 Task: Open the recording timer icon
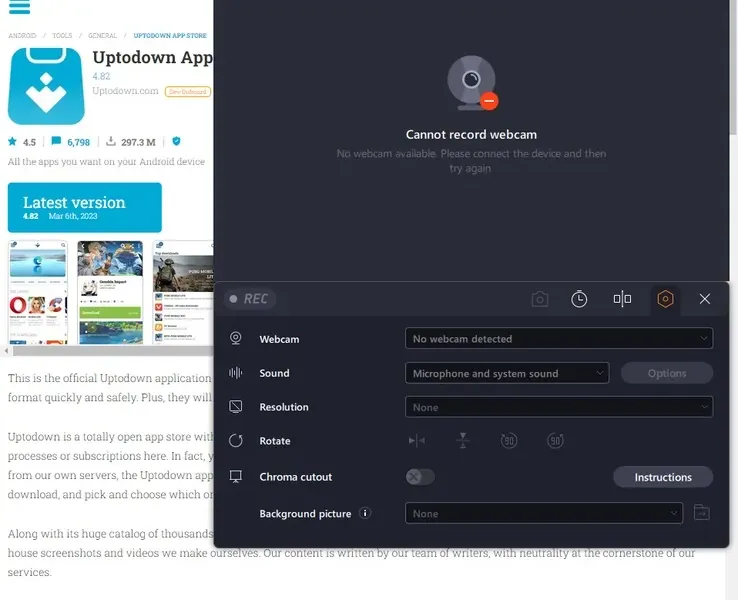click(x=579, y=299)
